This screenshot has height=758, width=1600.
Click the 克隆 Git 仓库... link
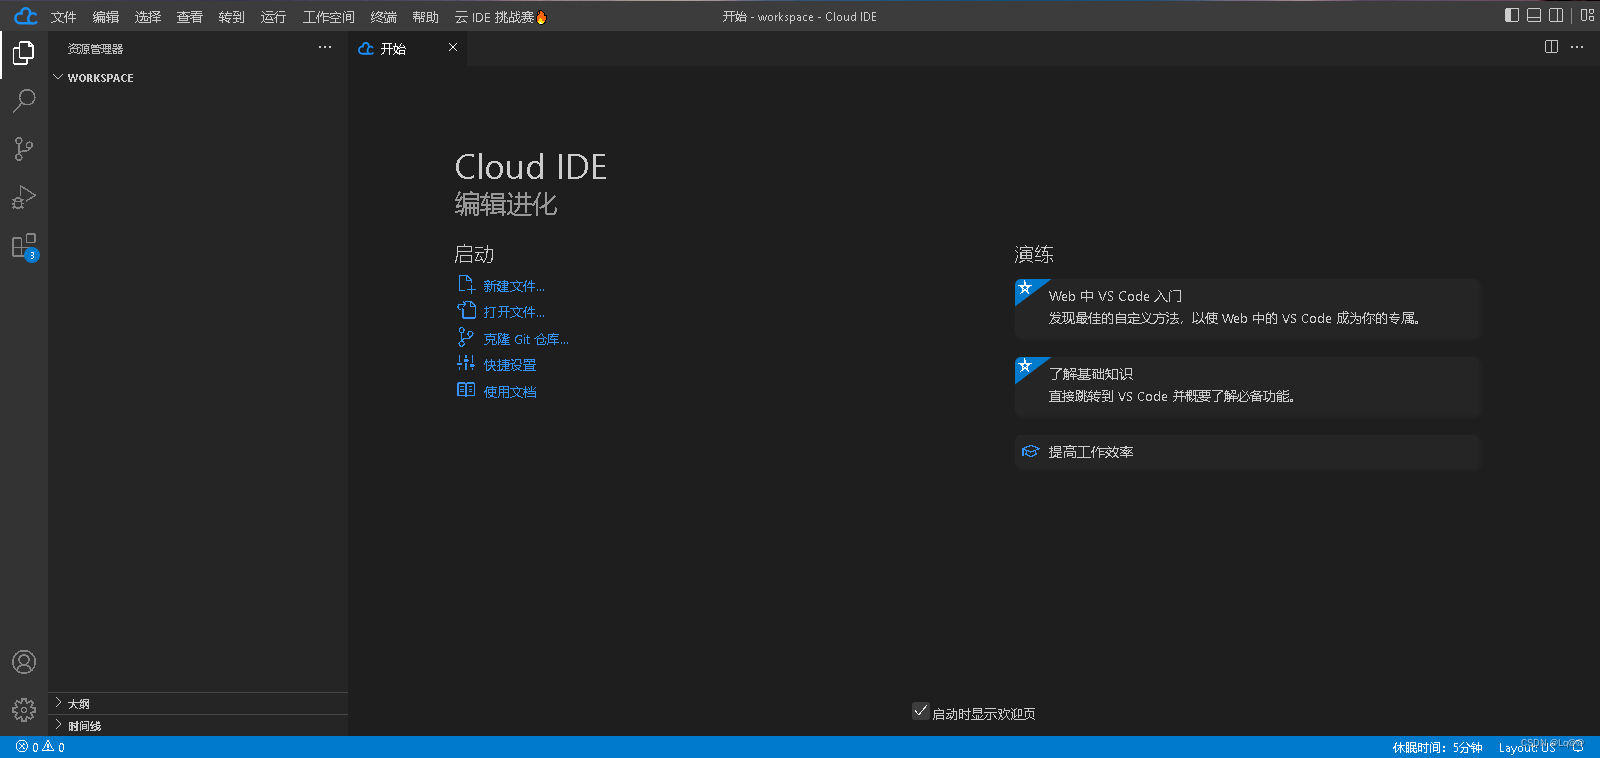pyautogui.click(x=526, y=339)
